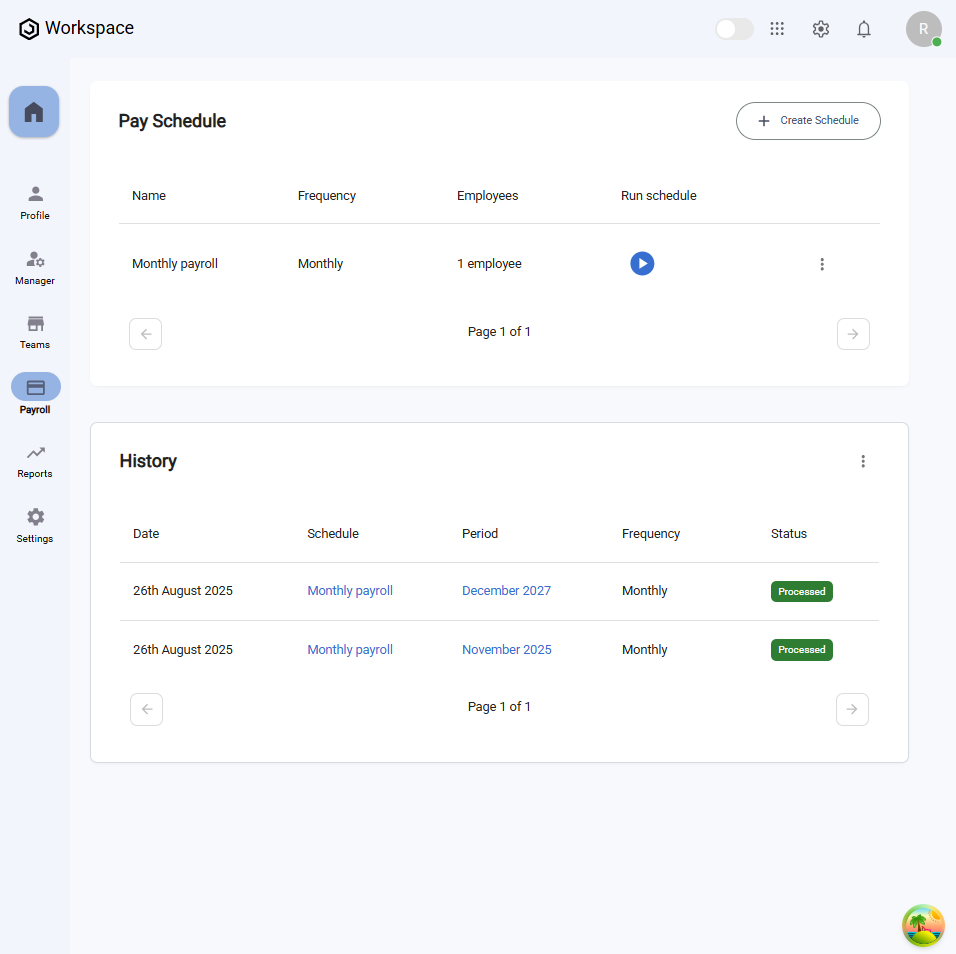Open the November 2025 period link
The image size is (956, 954).
(x=506, y=650)
